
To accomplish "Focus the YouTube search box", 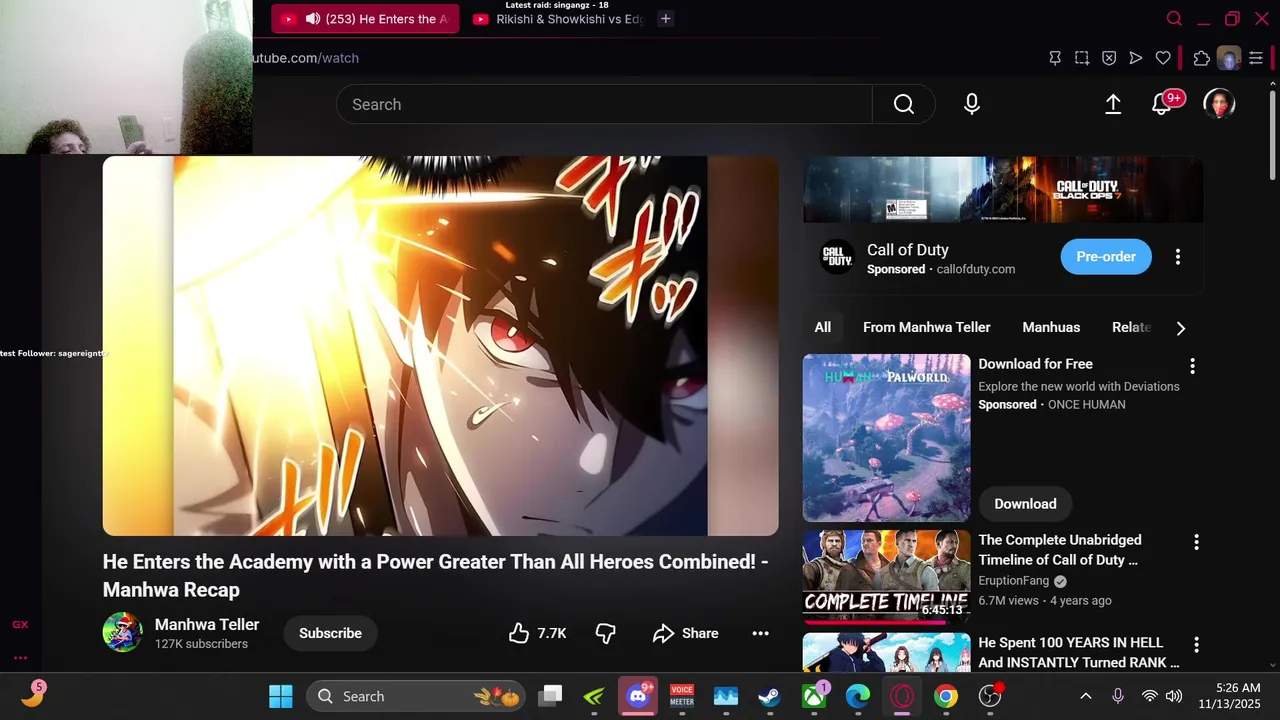I will click(604, 104).
